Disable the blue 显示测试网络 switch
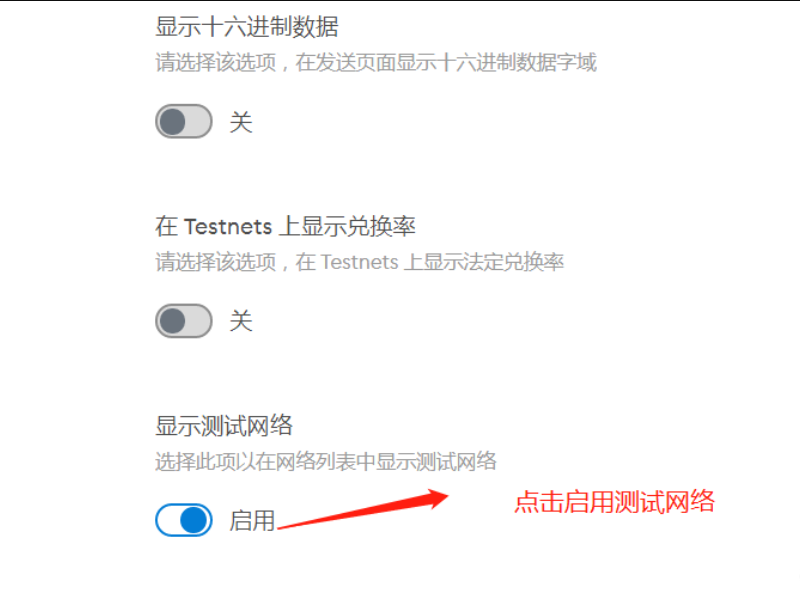Viewport: 800px width, 597px height. [184, 520]
